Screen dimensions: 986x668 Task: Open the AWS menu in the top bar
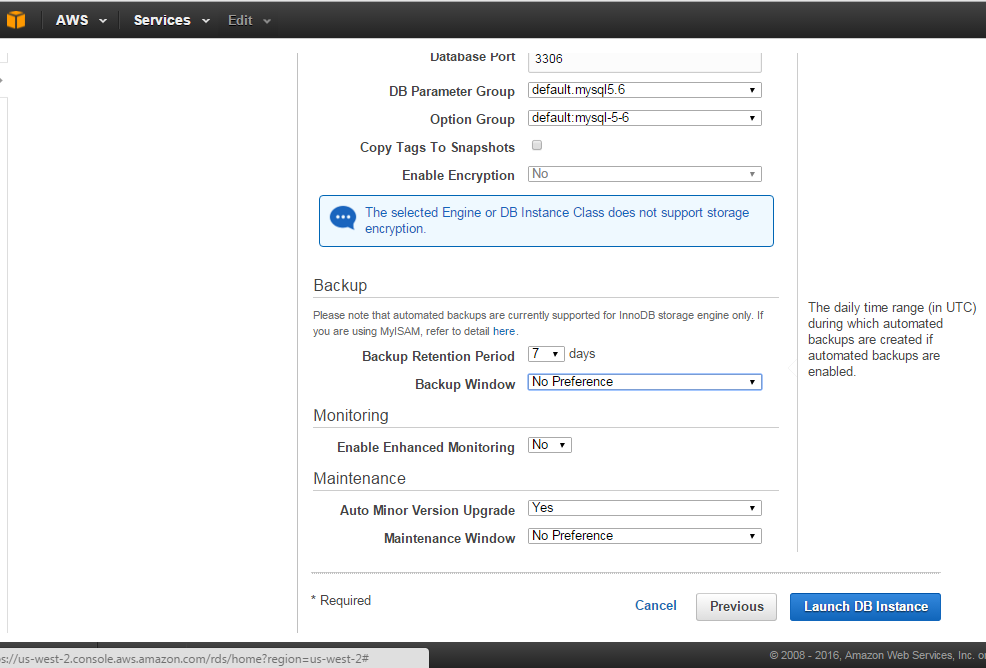point(81,20)
